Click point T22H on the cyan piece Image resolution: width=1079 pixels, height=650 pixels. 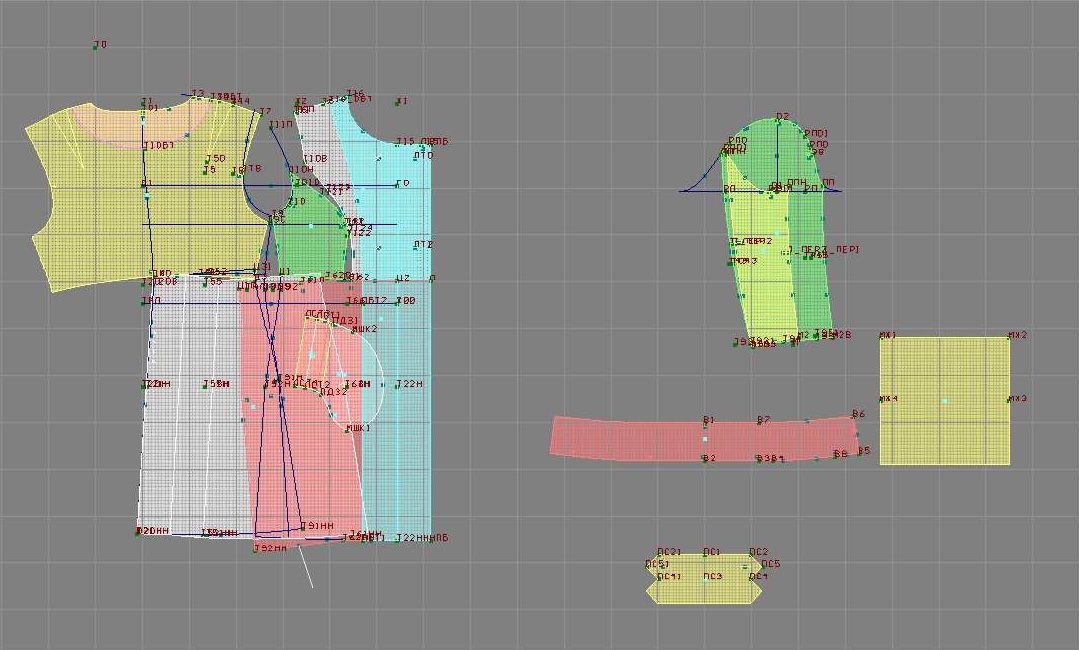click(x=397, y=385)
